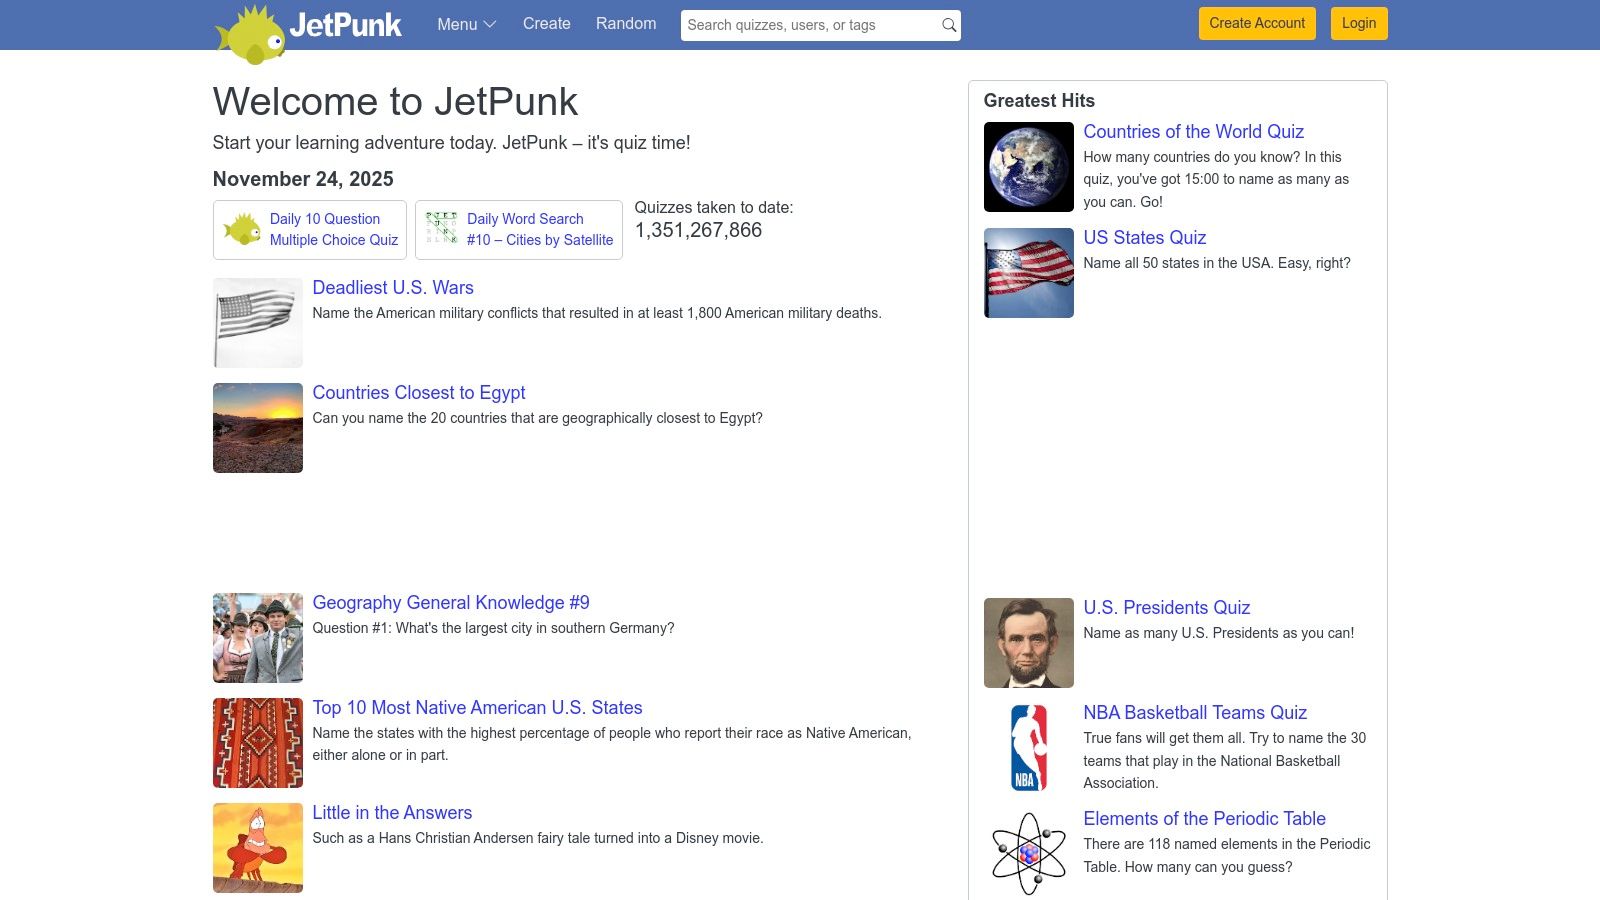Open the Deadliest U.S. Wars quiz
The image size is (1600, 900).
[392, 287]
